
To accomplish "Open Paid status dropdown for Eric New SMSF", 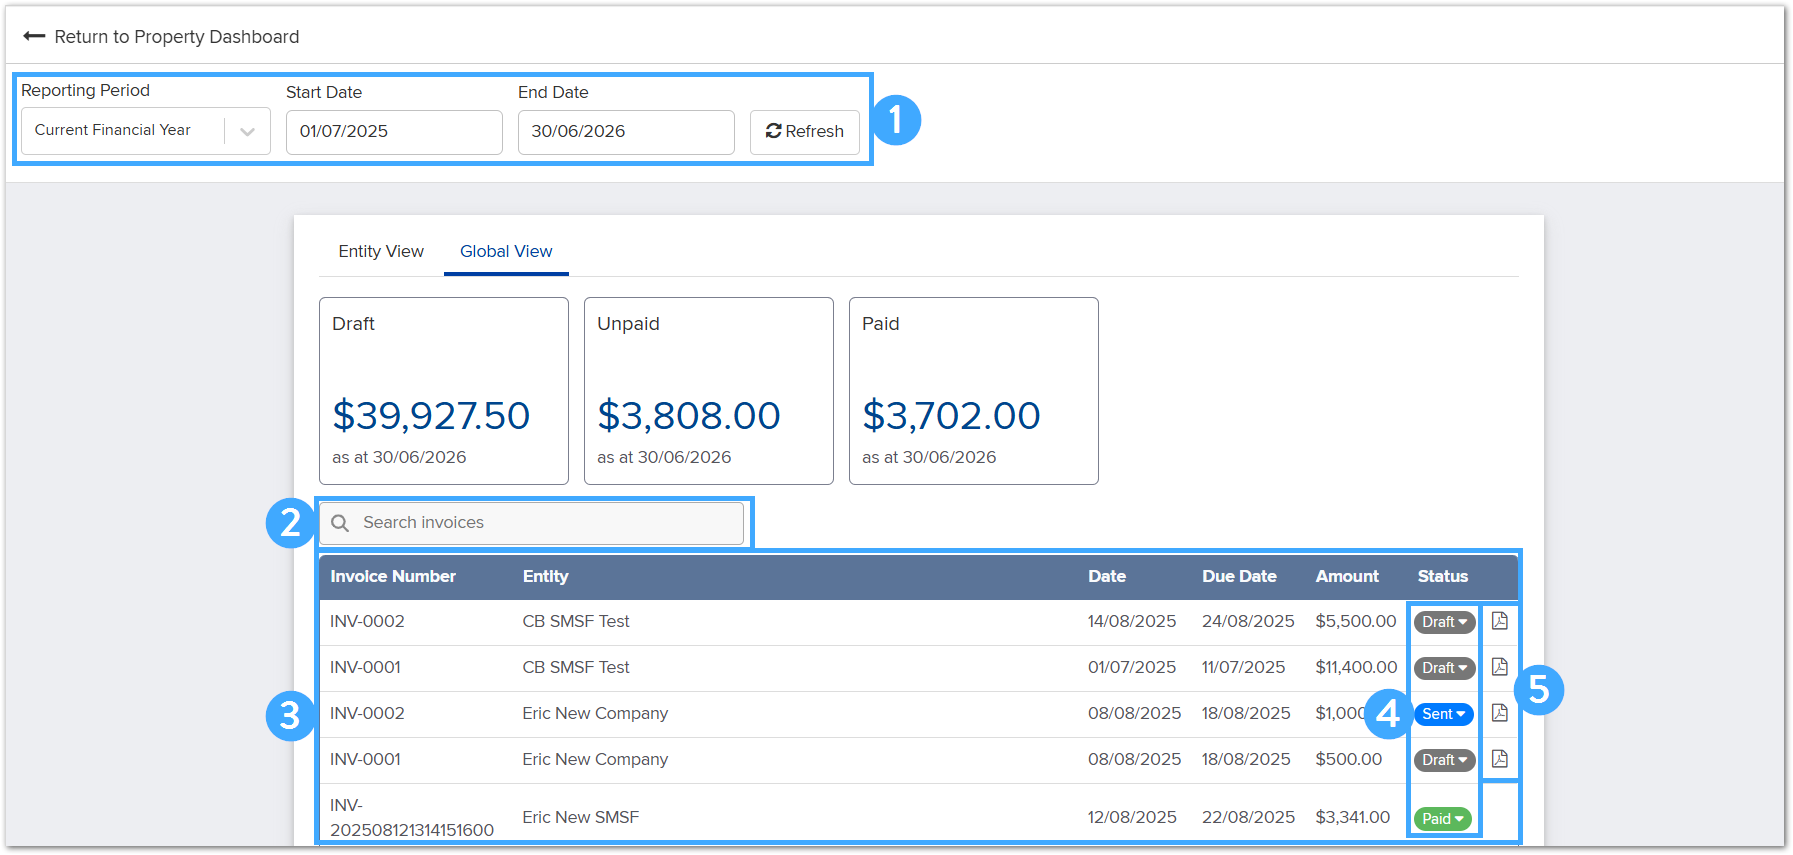I will point(1442,819).
